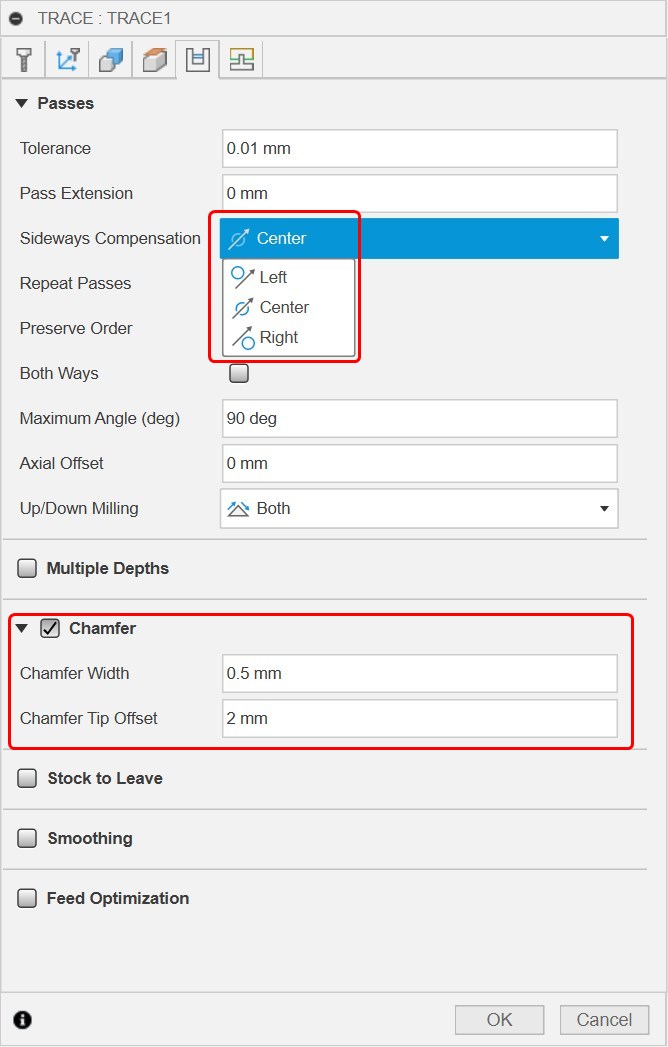Screen dimensions: 668x1047
Task: Open the Heights tab icon
Action: coord(154,60)
